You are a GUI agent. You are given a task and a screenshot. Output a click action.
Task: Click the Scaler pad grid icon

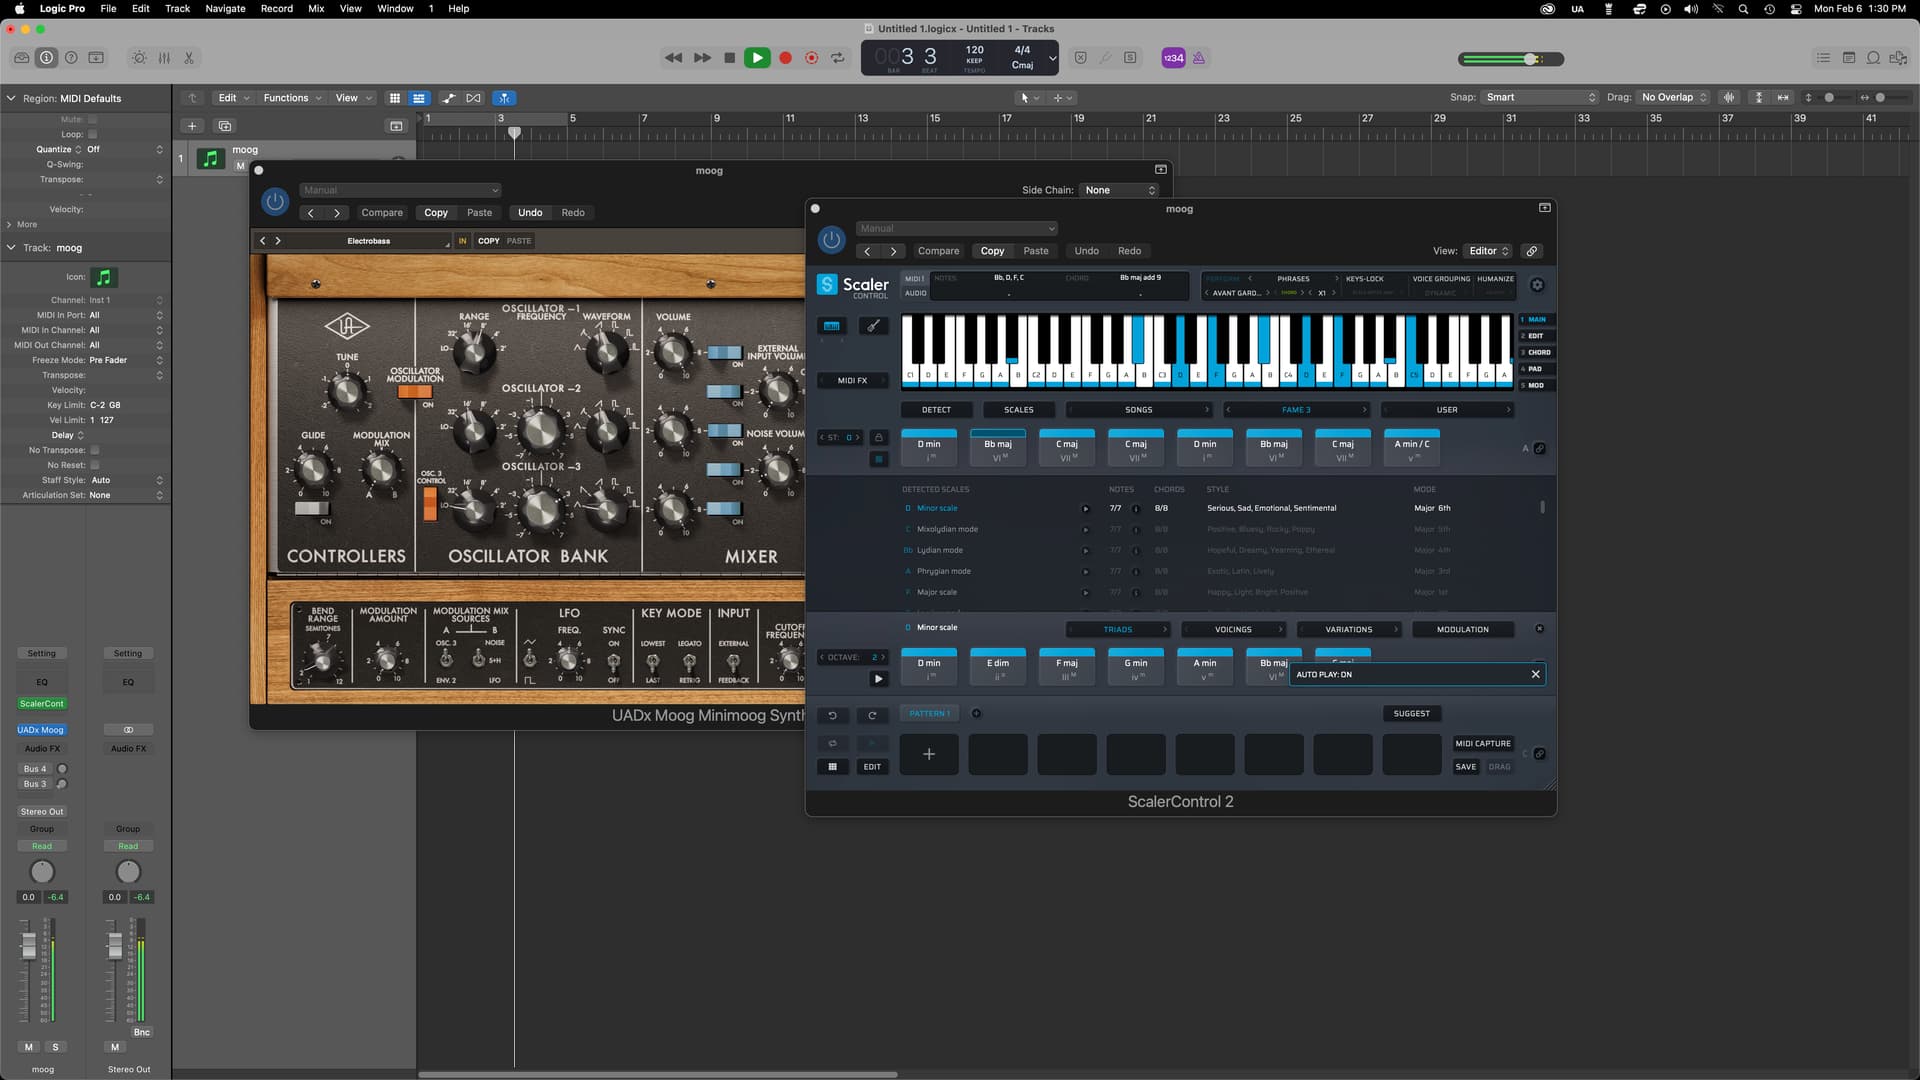coord(832,767)
